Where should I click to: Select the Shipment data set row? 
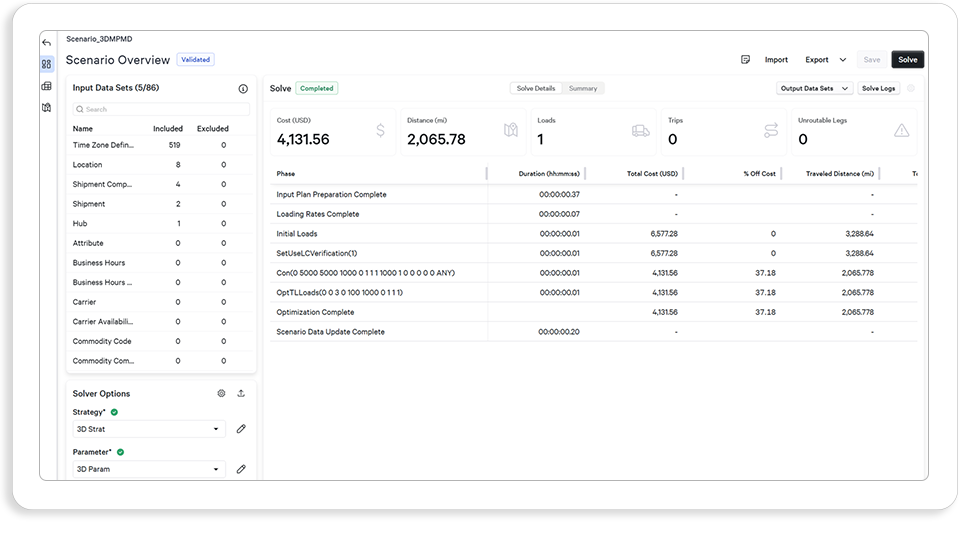pyautogui.click(x=161, y=204)
